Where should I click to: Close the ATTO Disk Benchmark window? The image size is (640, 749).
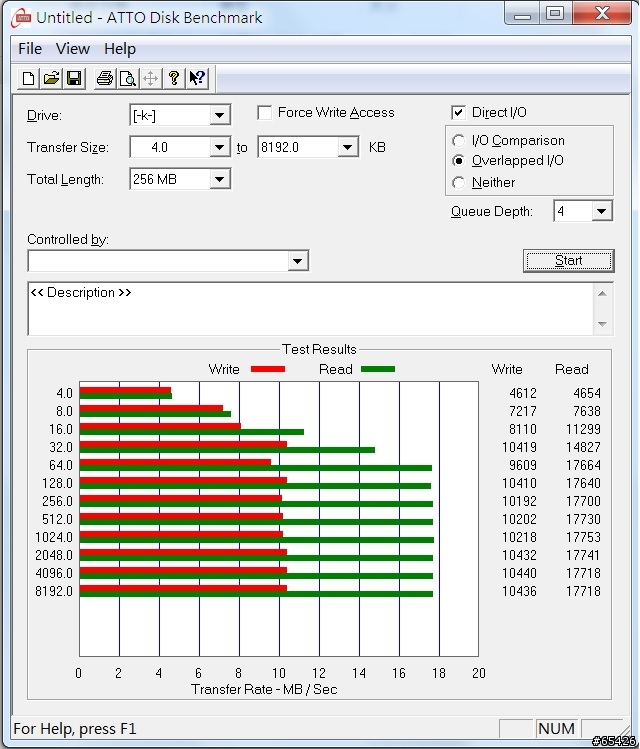(x=602, y=13)
